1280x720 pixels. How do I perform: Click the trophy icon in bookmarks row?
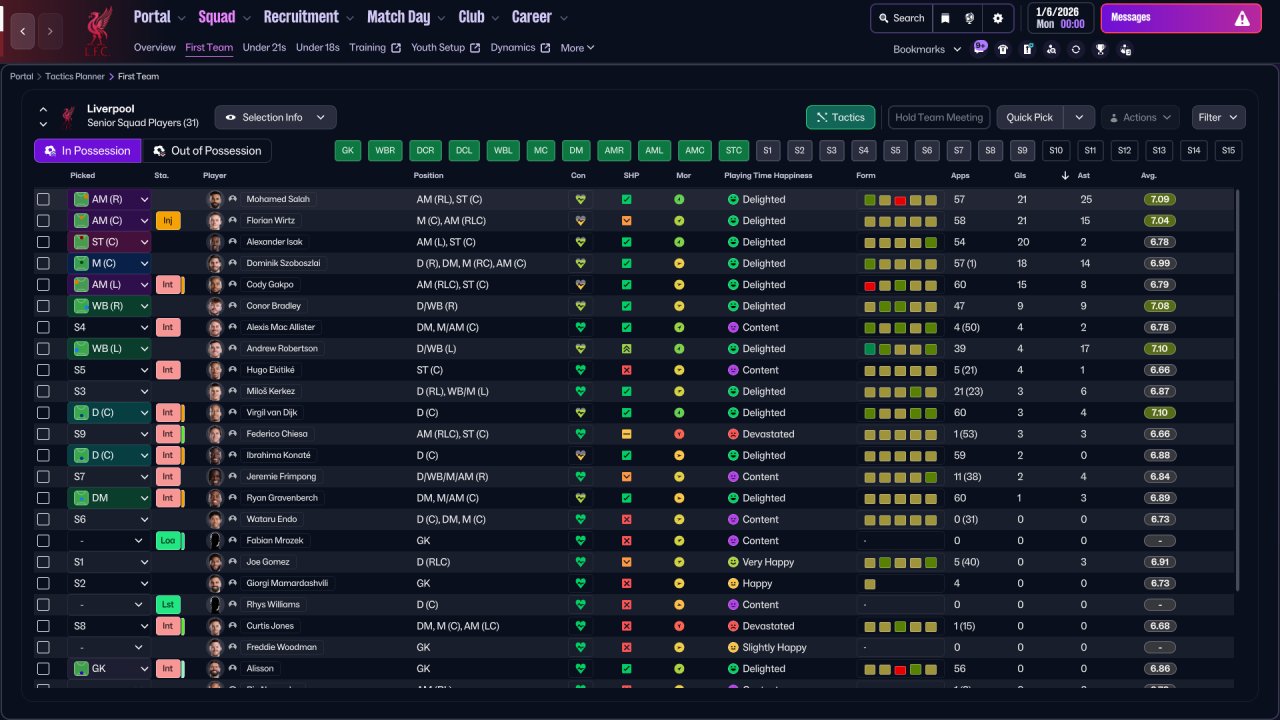point(1100,49)
